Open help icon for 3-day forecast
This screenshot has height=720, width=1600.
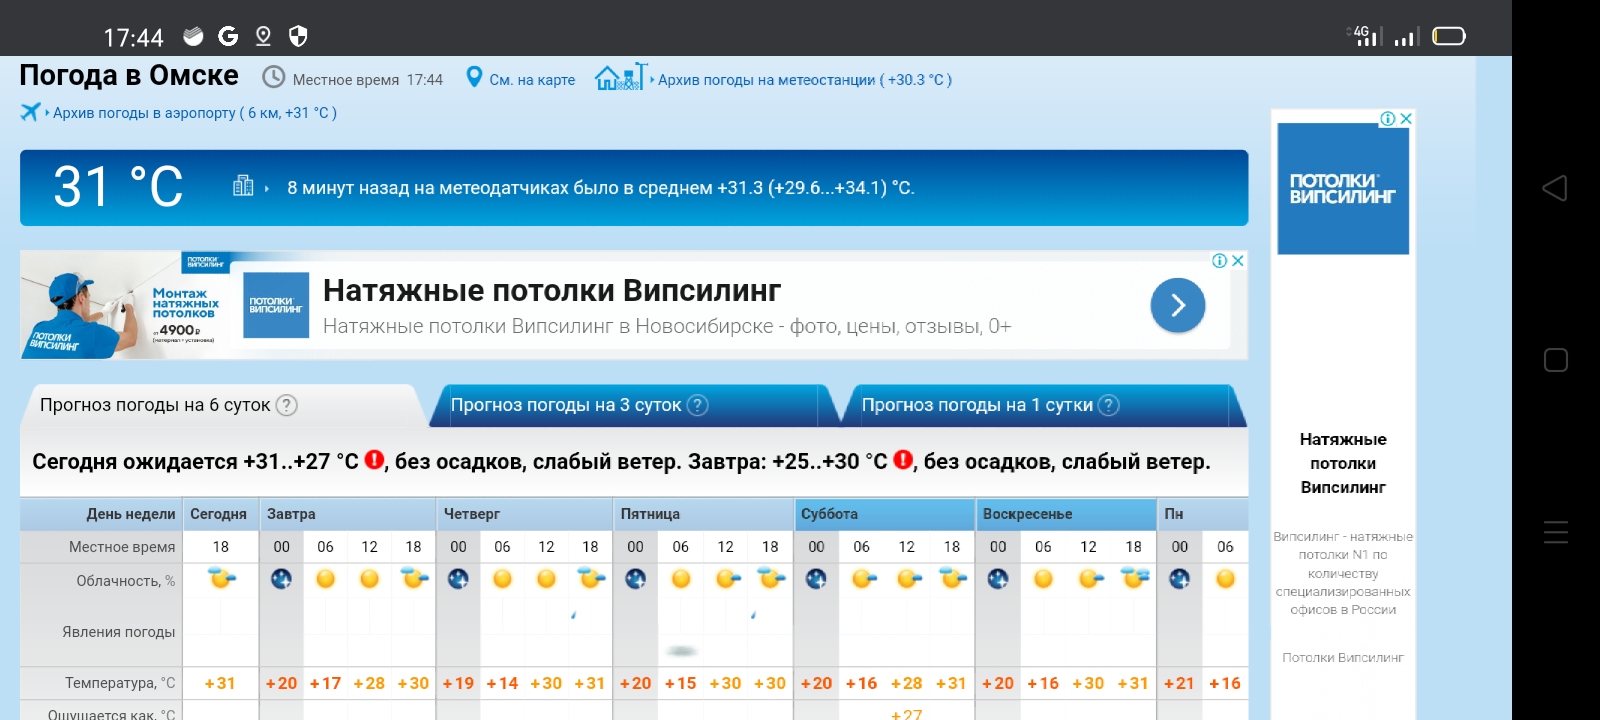click(698, 405)
